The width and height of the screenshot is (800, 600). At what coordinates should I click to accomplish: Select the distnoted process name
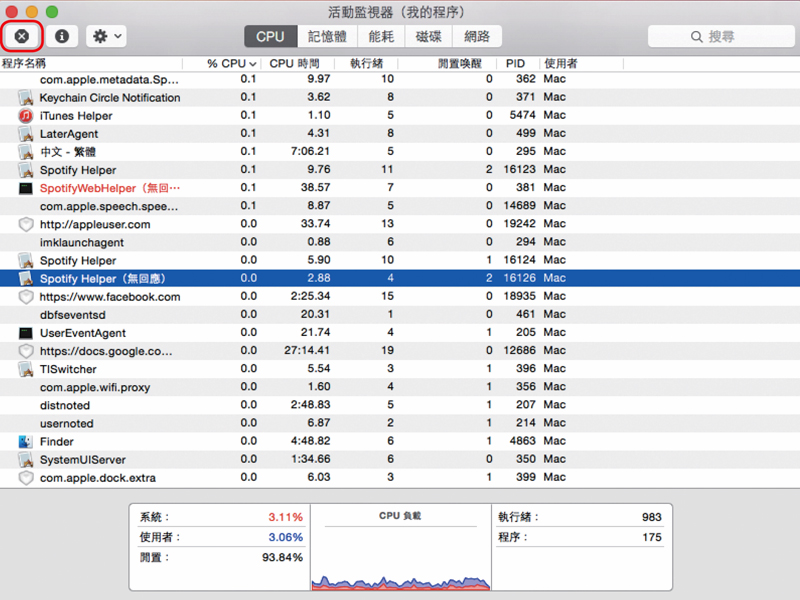coord(65,406)
